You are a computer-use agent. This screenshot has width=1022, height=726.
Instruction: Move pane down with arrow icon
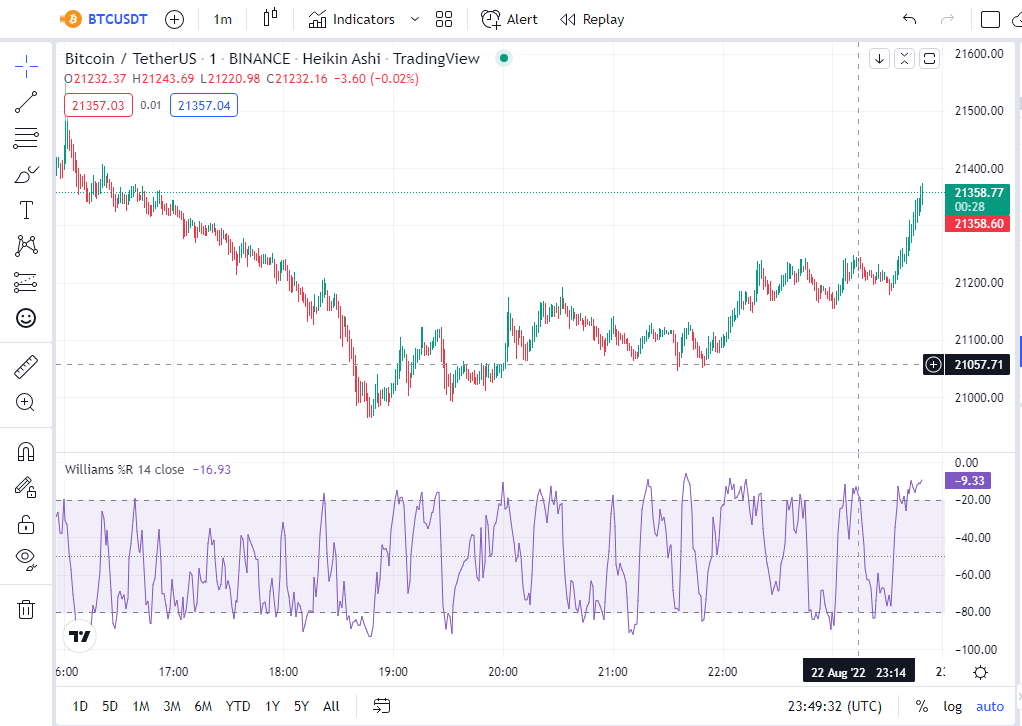pyautogui.click(x=879, y=59)
